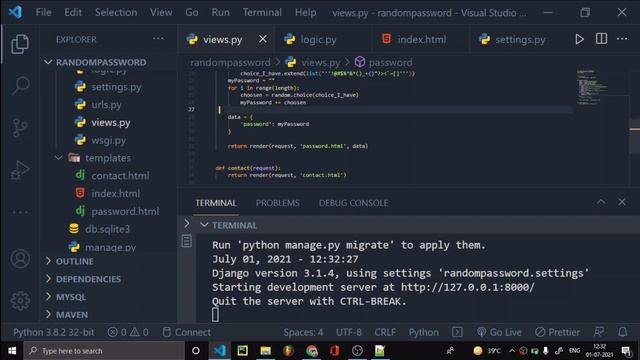Open the Accounts menu icon
This screenshot has width=640, height=360.
(x=20, y=259)
